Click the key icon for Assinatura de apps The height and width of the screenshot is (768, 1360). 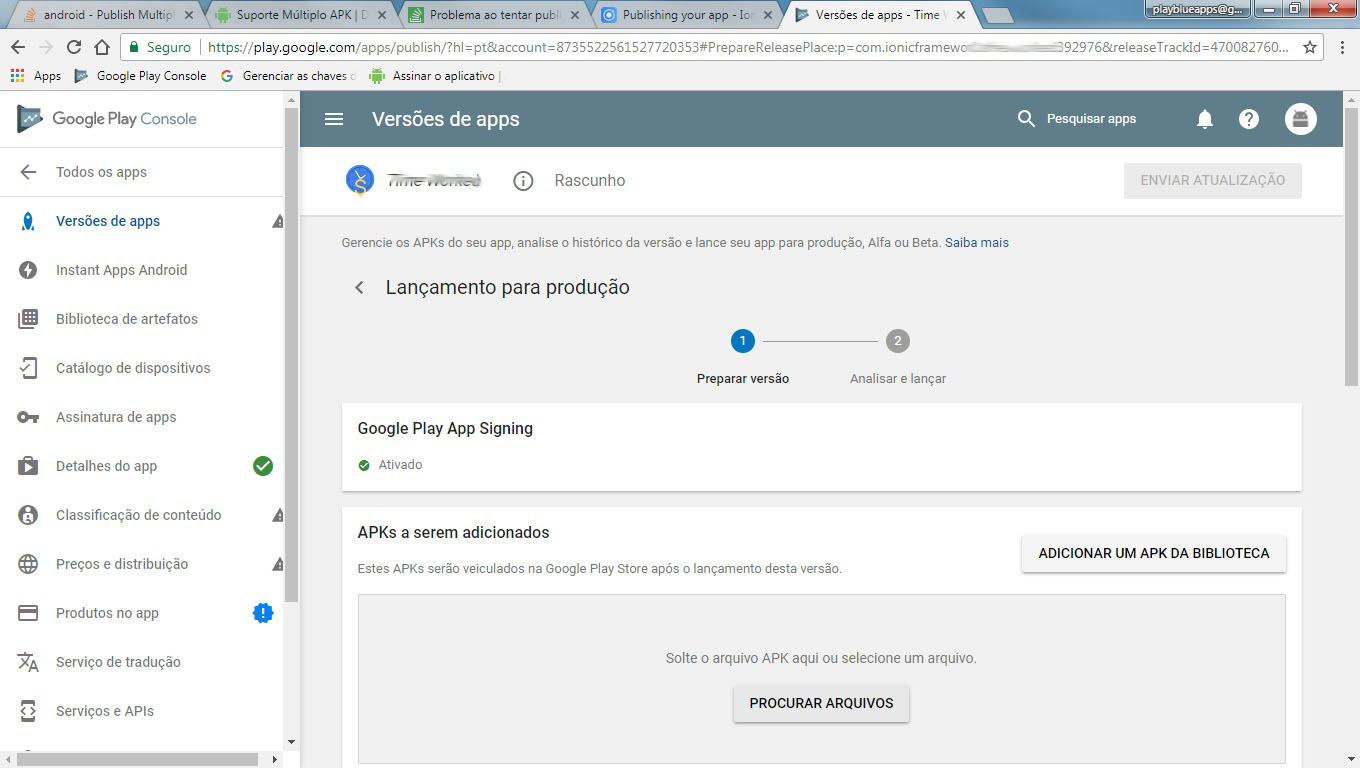pyautogui.click(x=28, y=417)
